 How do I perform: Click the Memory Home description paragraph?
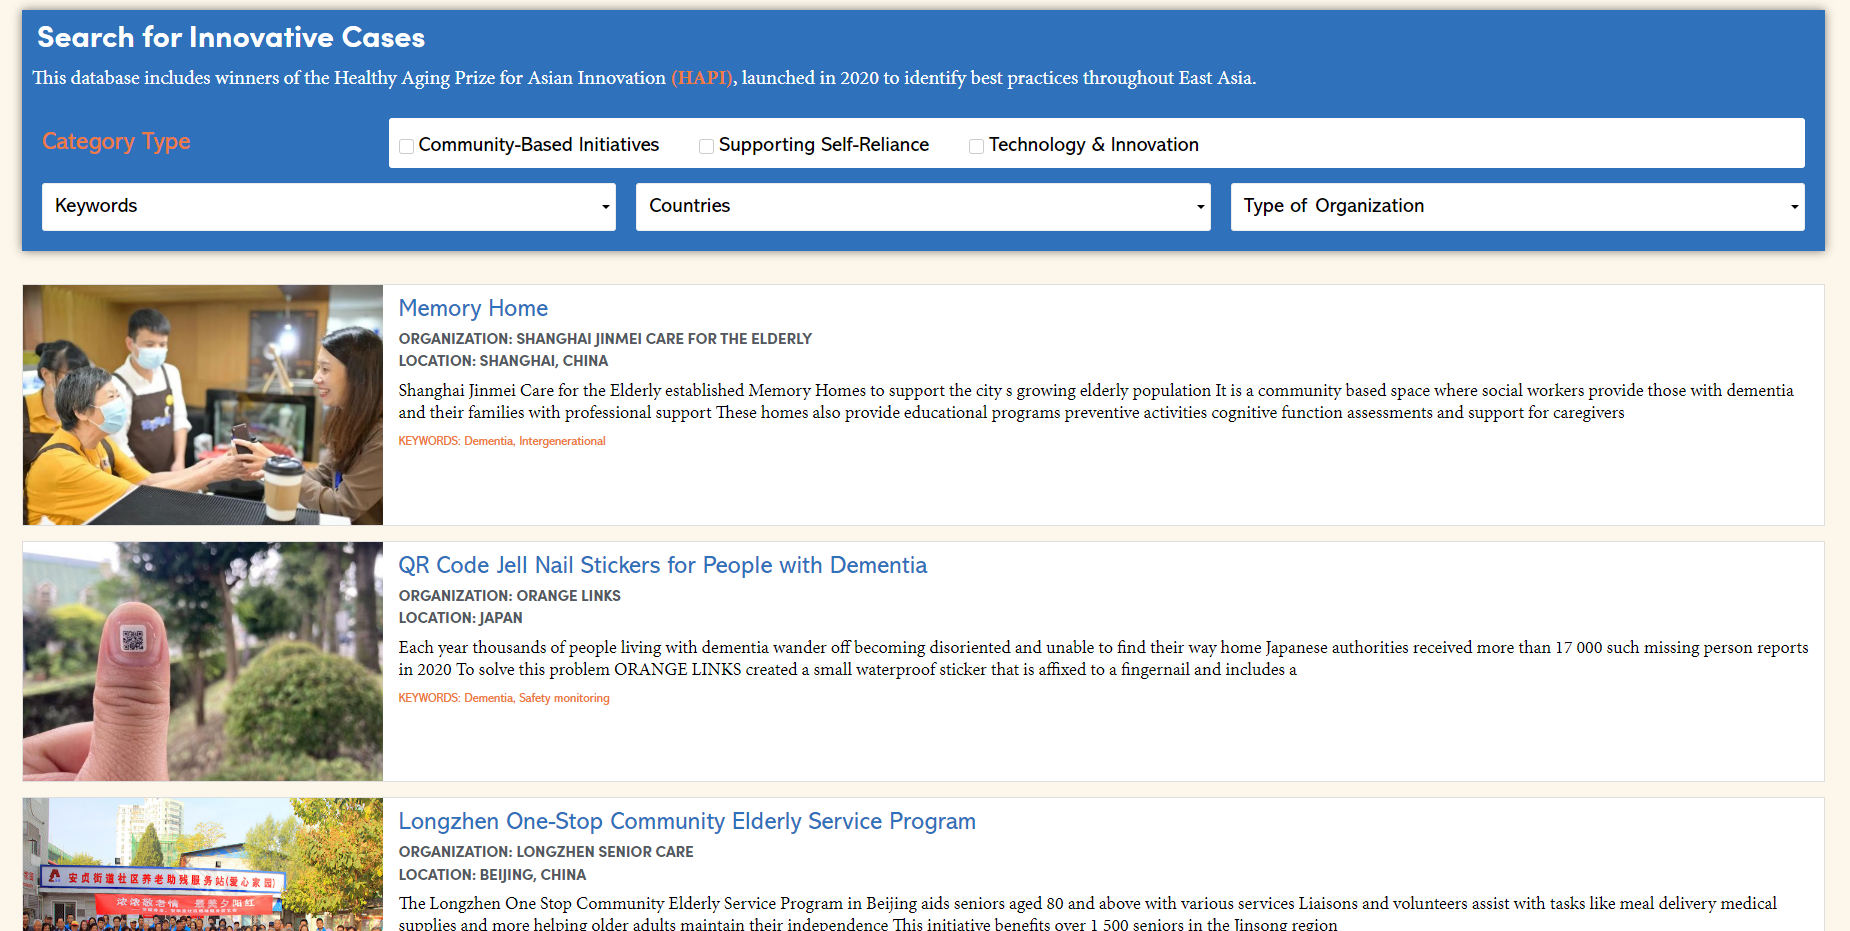1095,401
